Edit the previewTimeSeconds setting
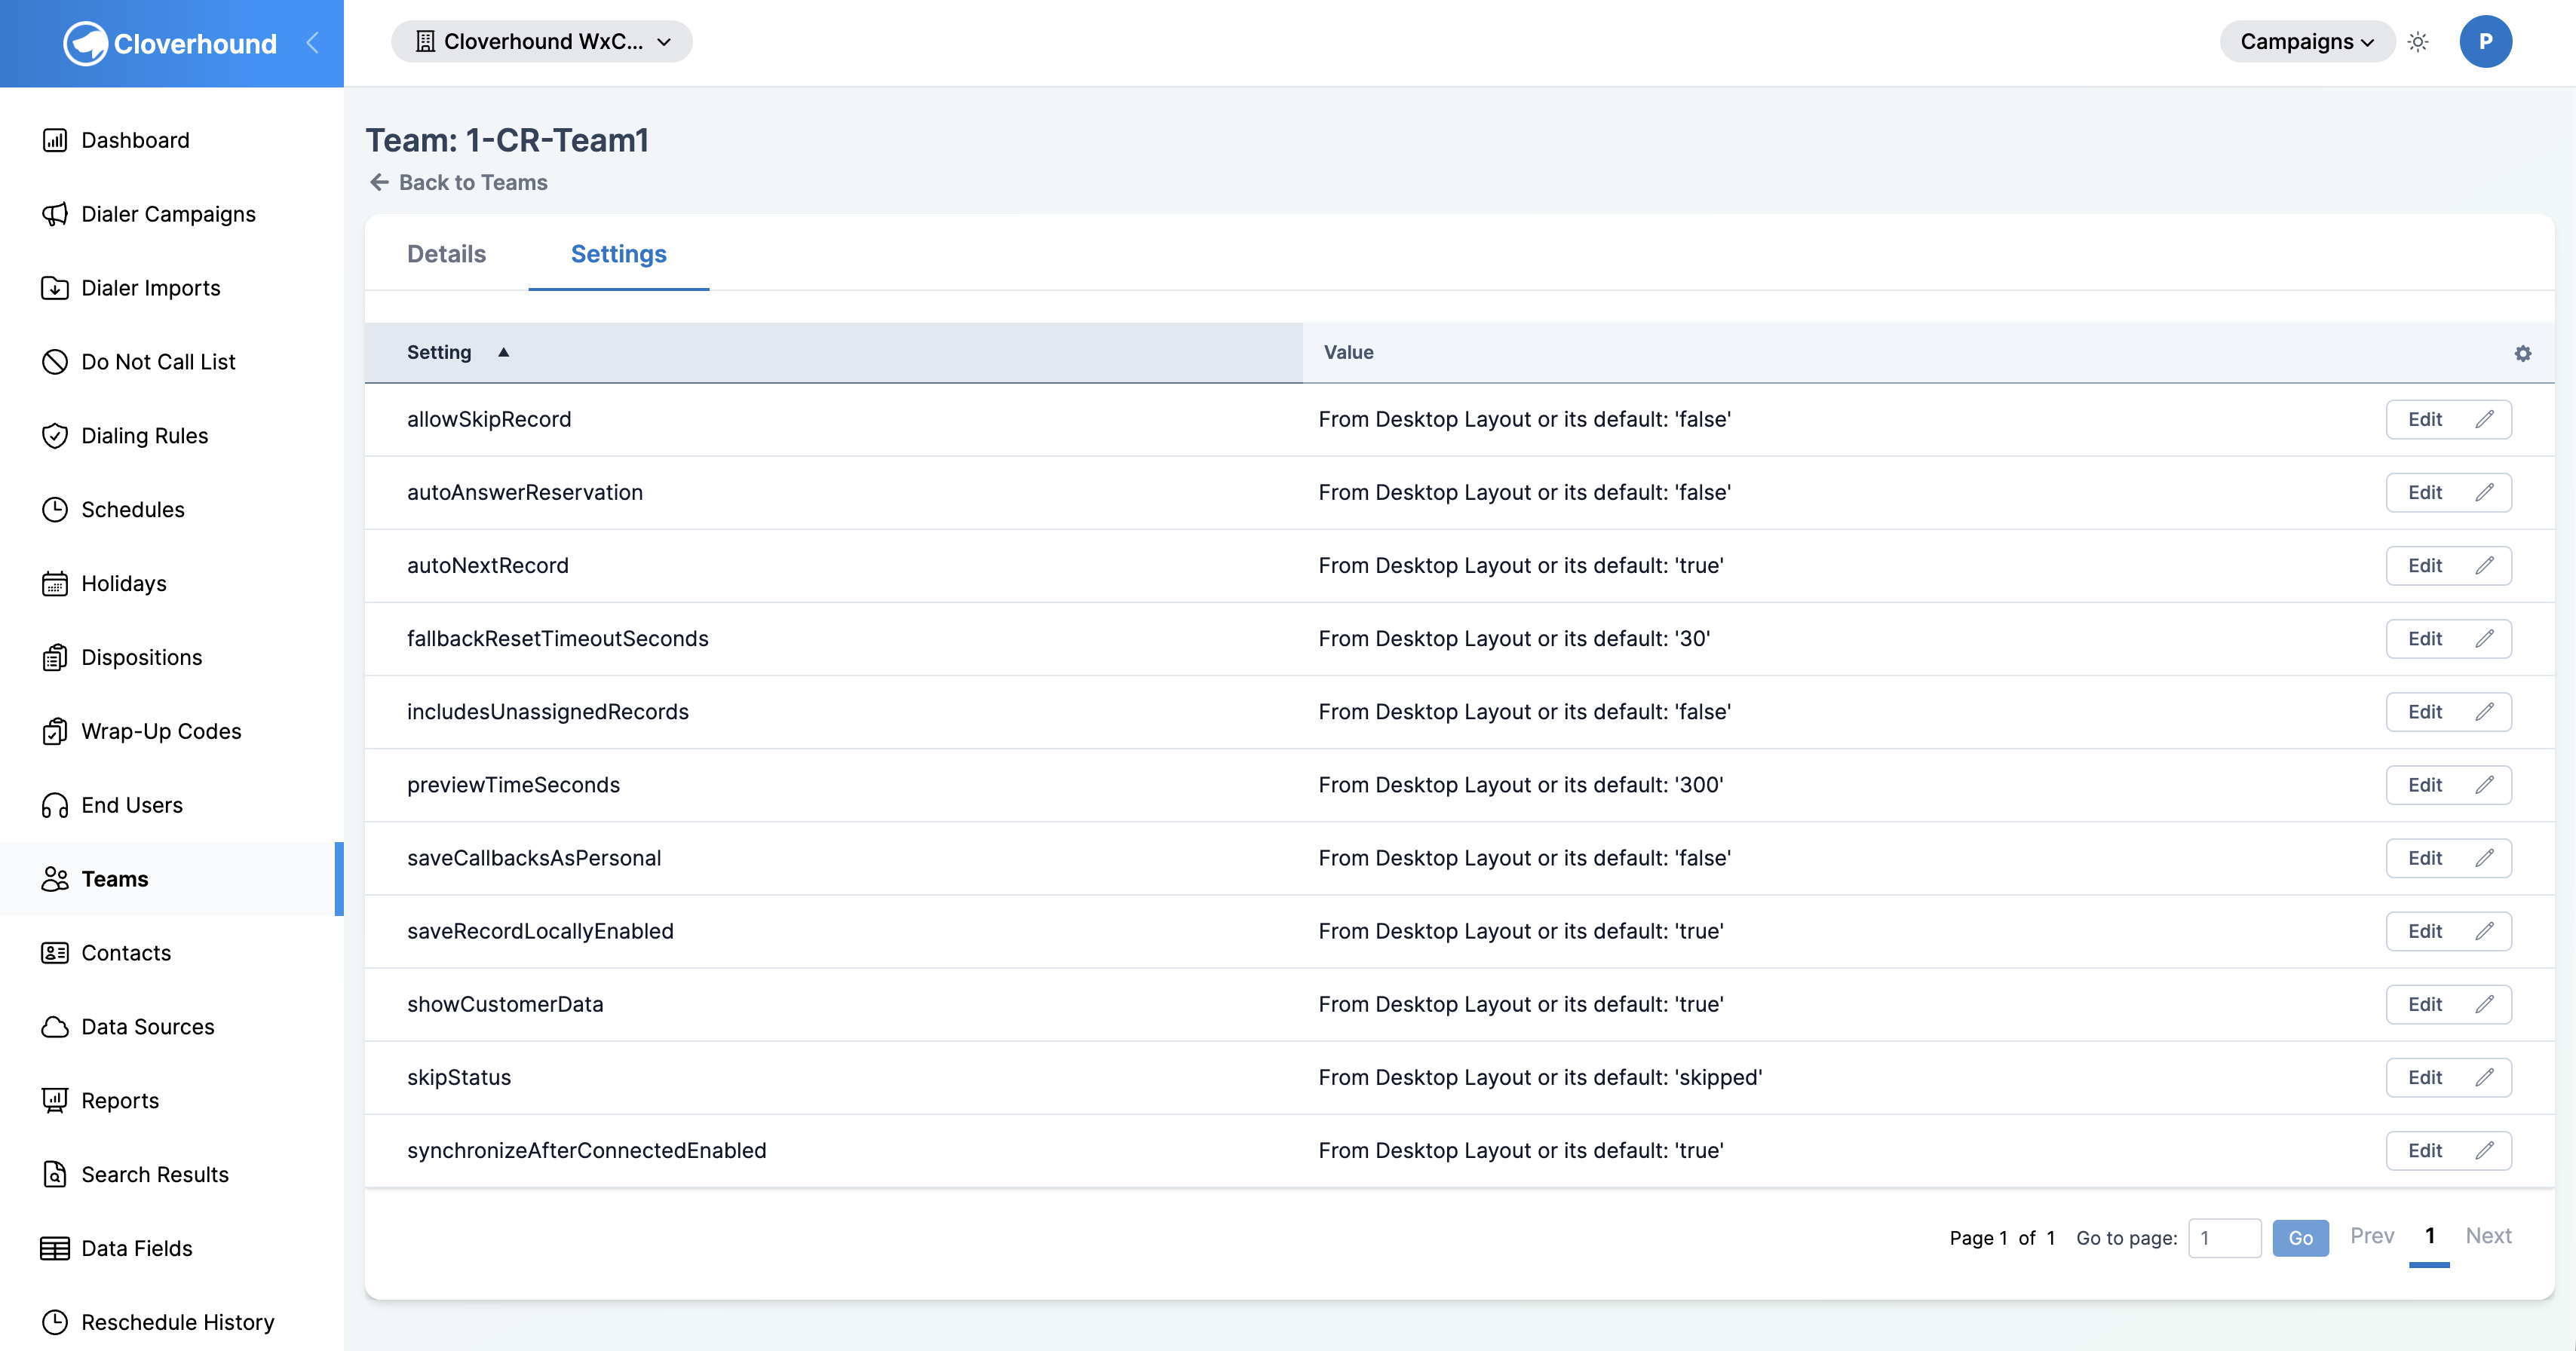 point(2448,785)
